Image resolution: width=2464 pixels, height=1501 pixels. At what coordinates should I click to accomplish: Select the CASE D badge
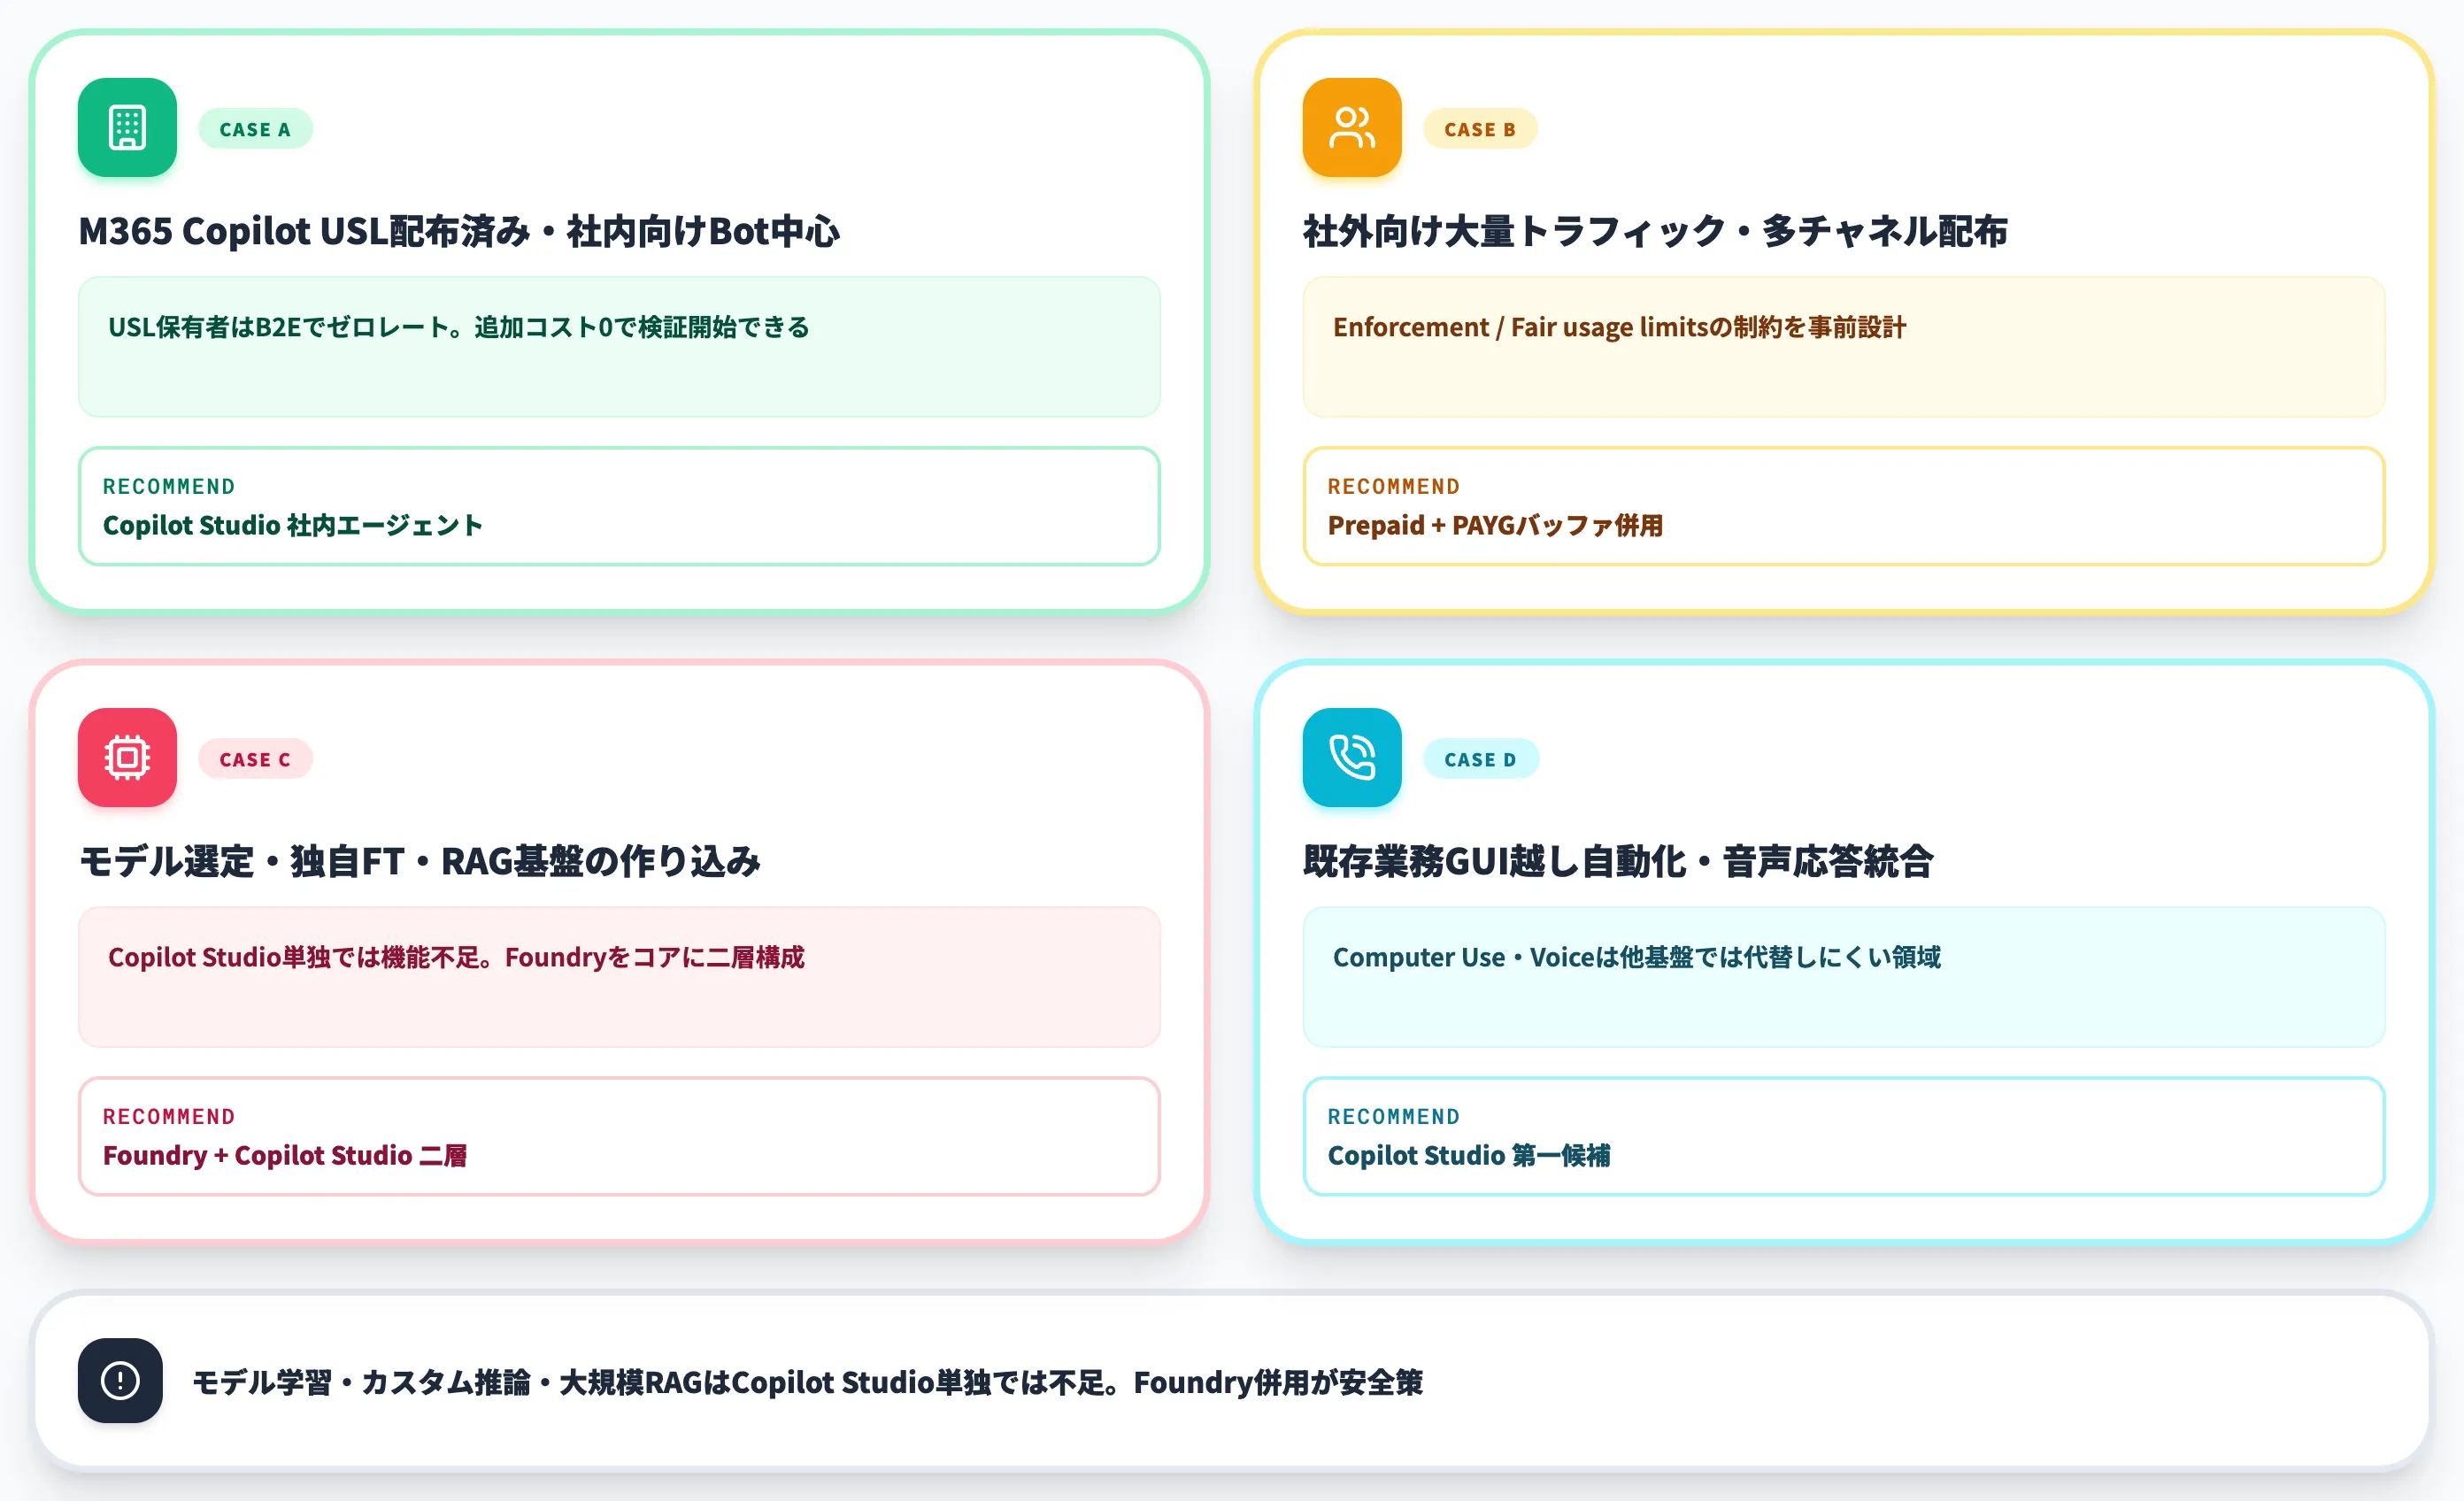[1480, 759]
